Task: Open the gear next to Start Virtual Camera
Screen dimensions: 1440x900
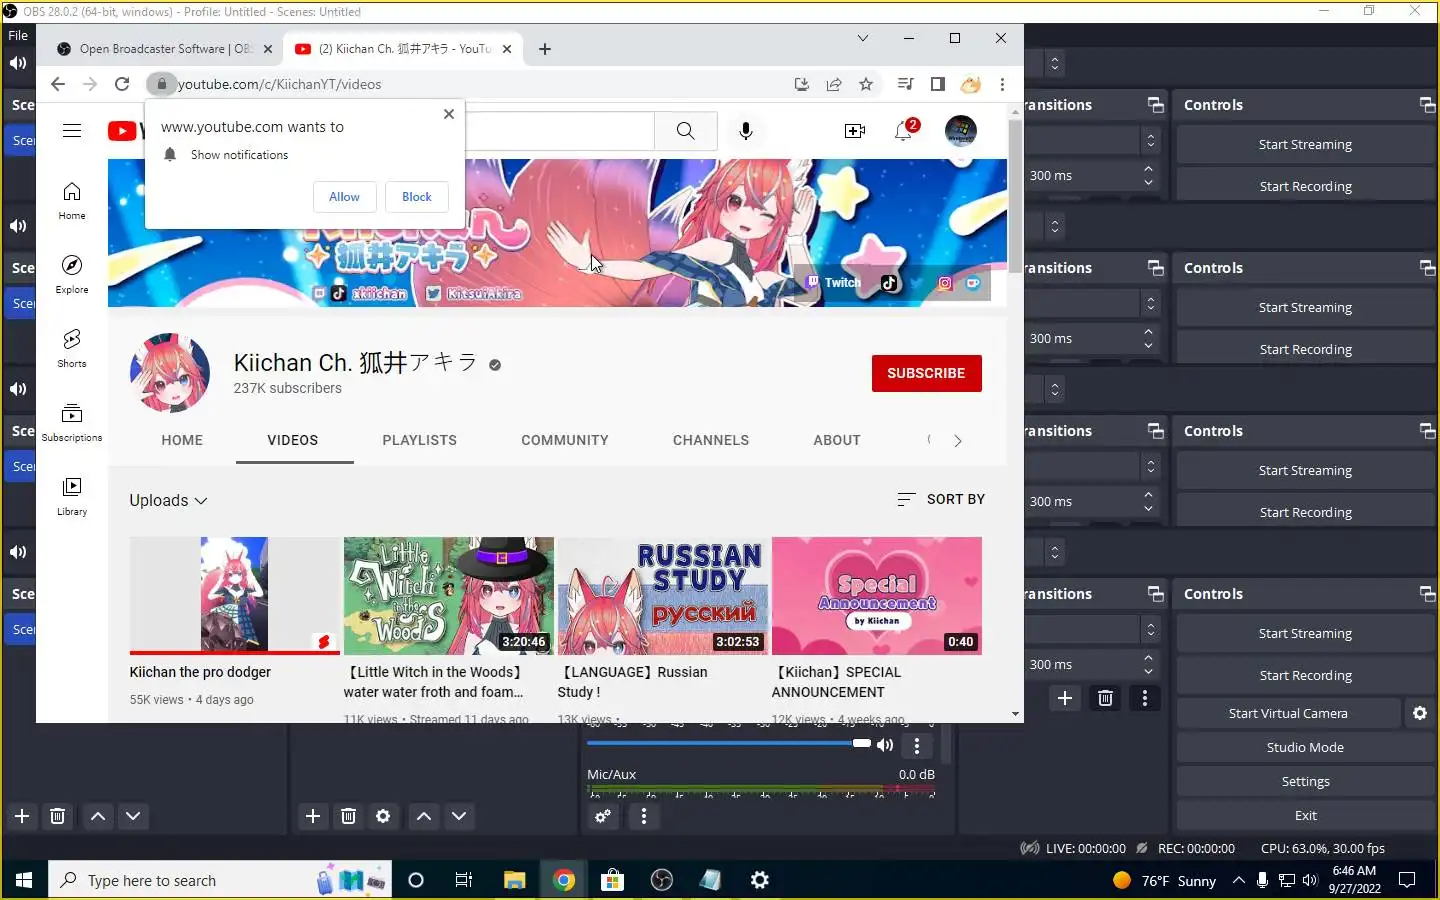Action: tap(1420, 713)
